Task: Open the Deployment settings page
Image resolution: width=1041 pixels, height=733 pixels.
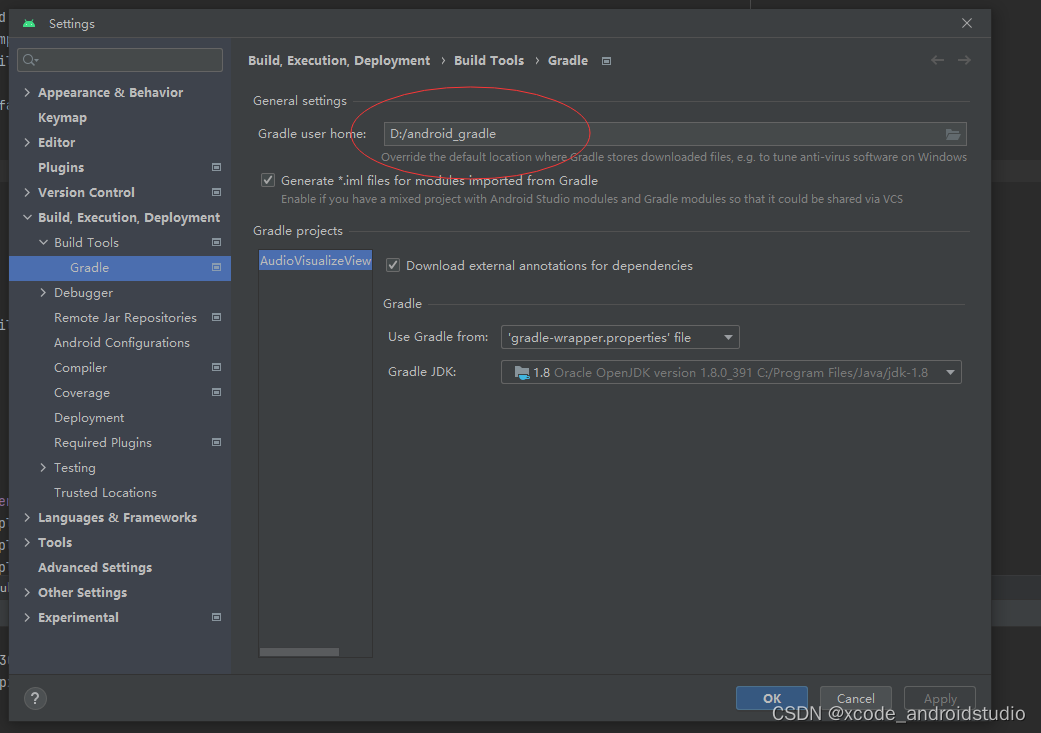Action: coord(89,418)
